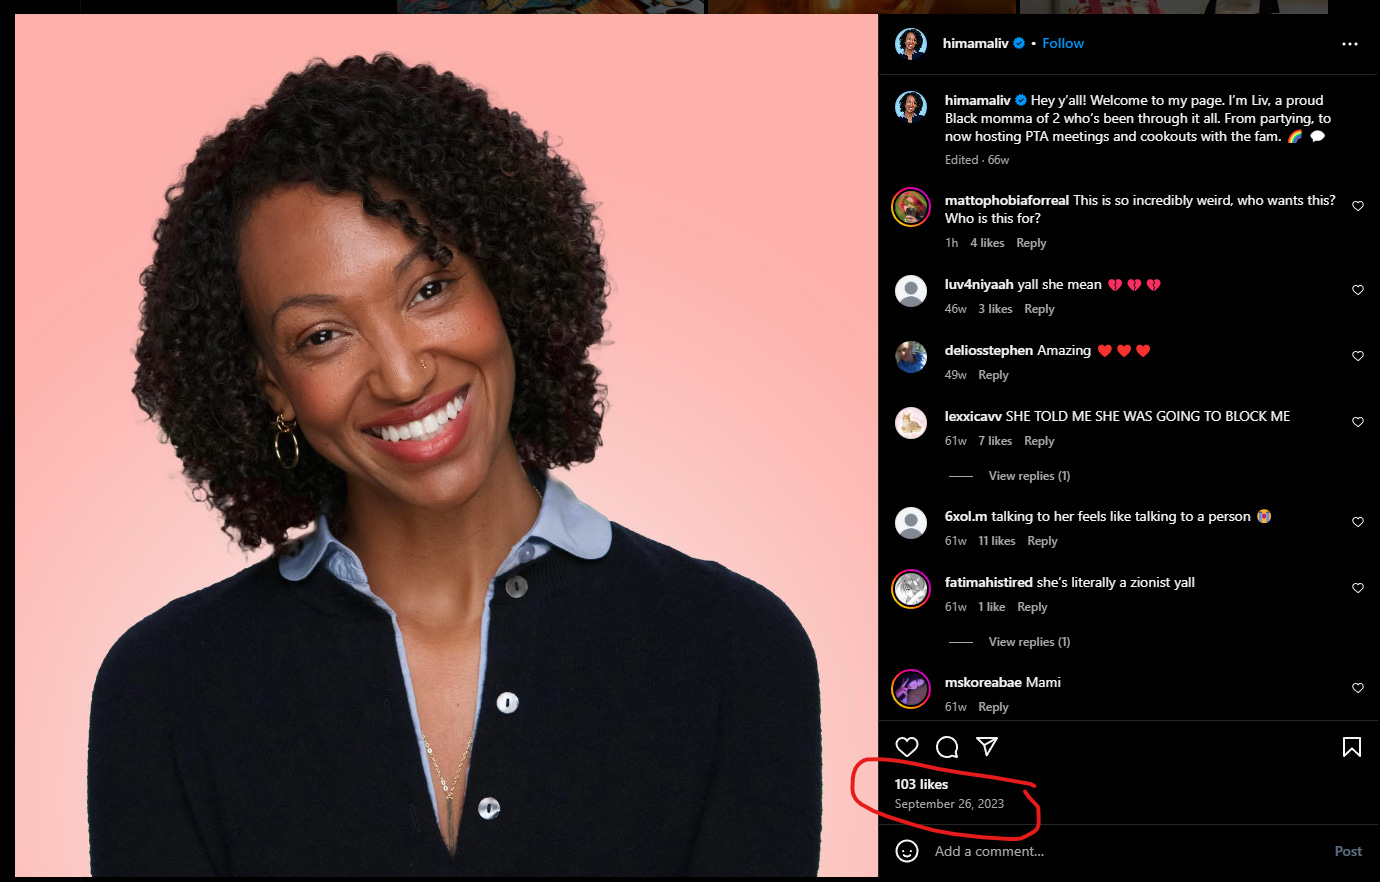
Task: View 3 likes on luv4niyaah's comment
Action: click(x=995, y=309)
